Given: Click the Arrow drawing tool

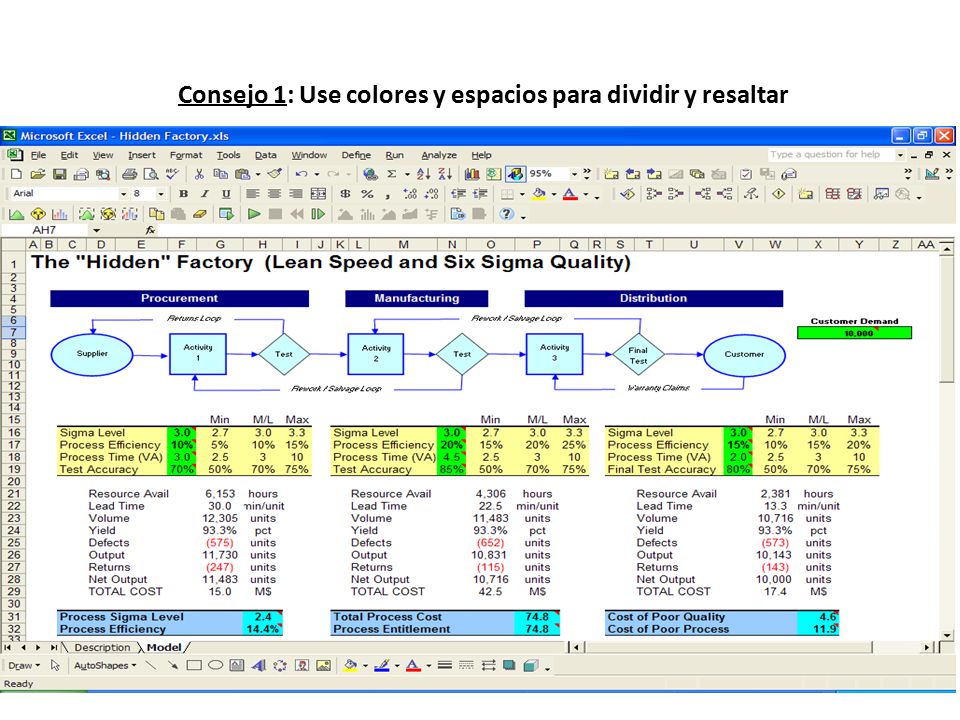Looking at the screenshot, I should [x=173, y=666].
